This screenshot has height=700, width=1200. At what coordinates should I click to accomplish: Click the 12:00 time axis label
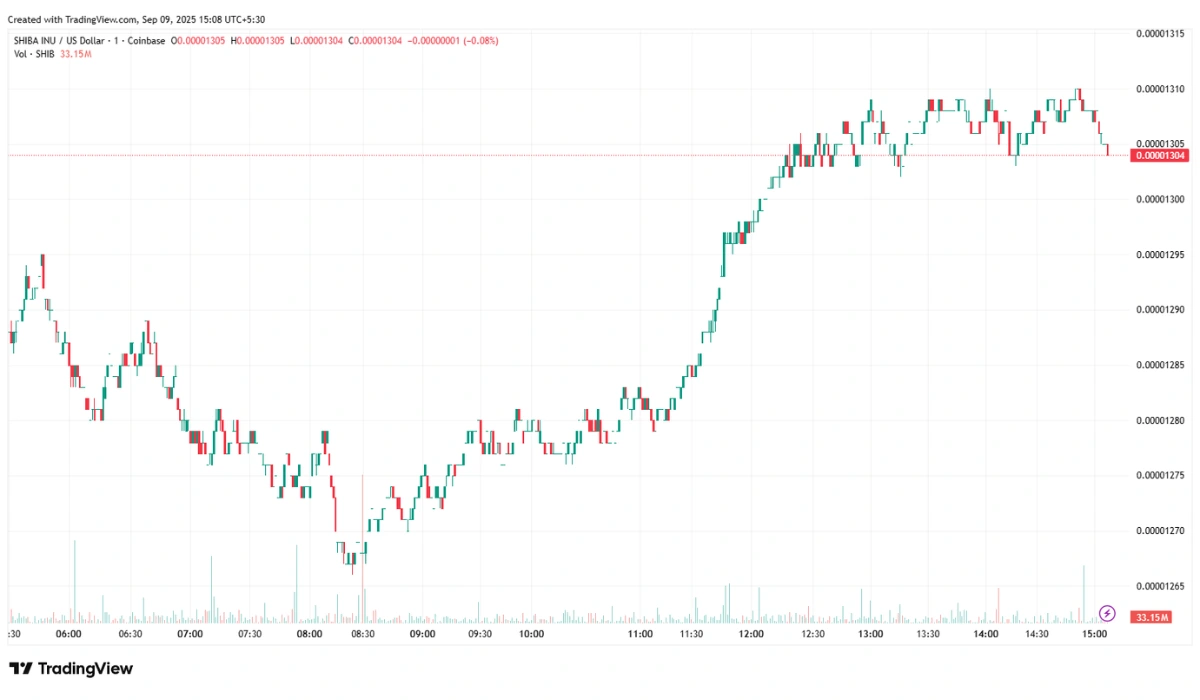click(x=751, y=634)
